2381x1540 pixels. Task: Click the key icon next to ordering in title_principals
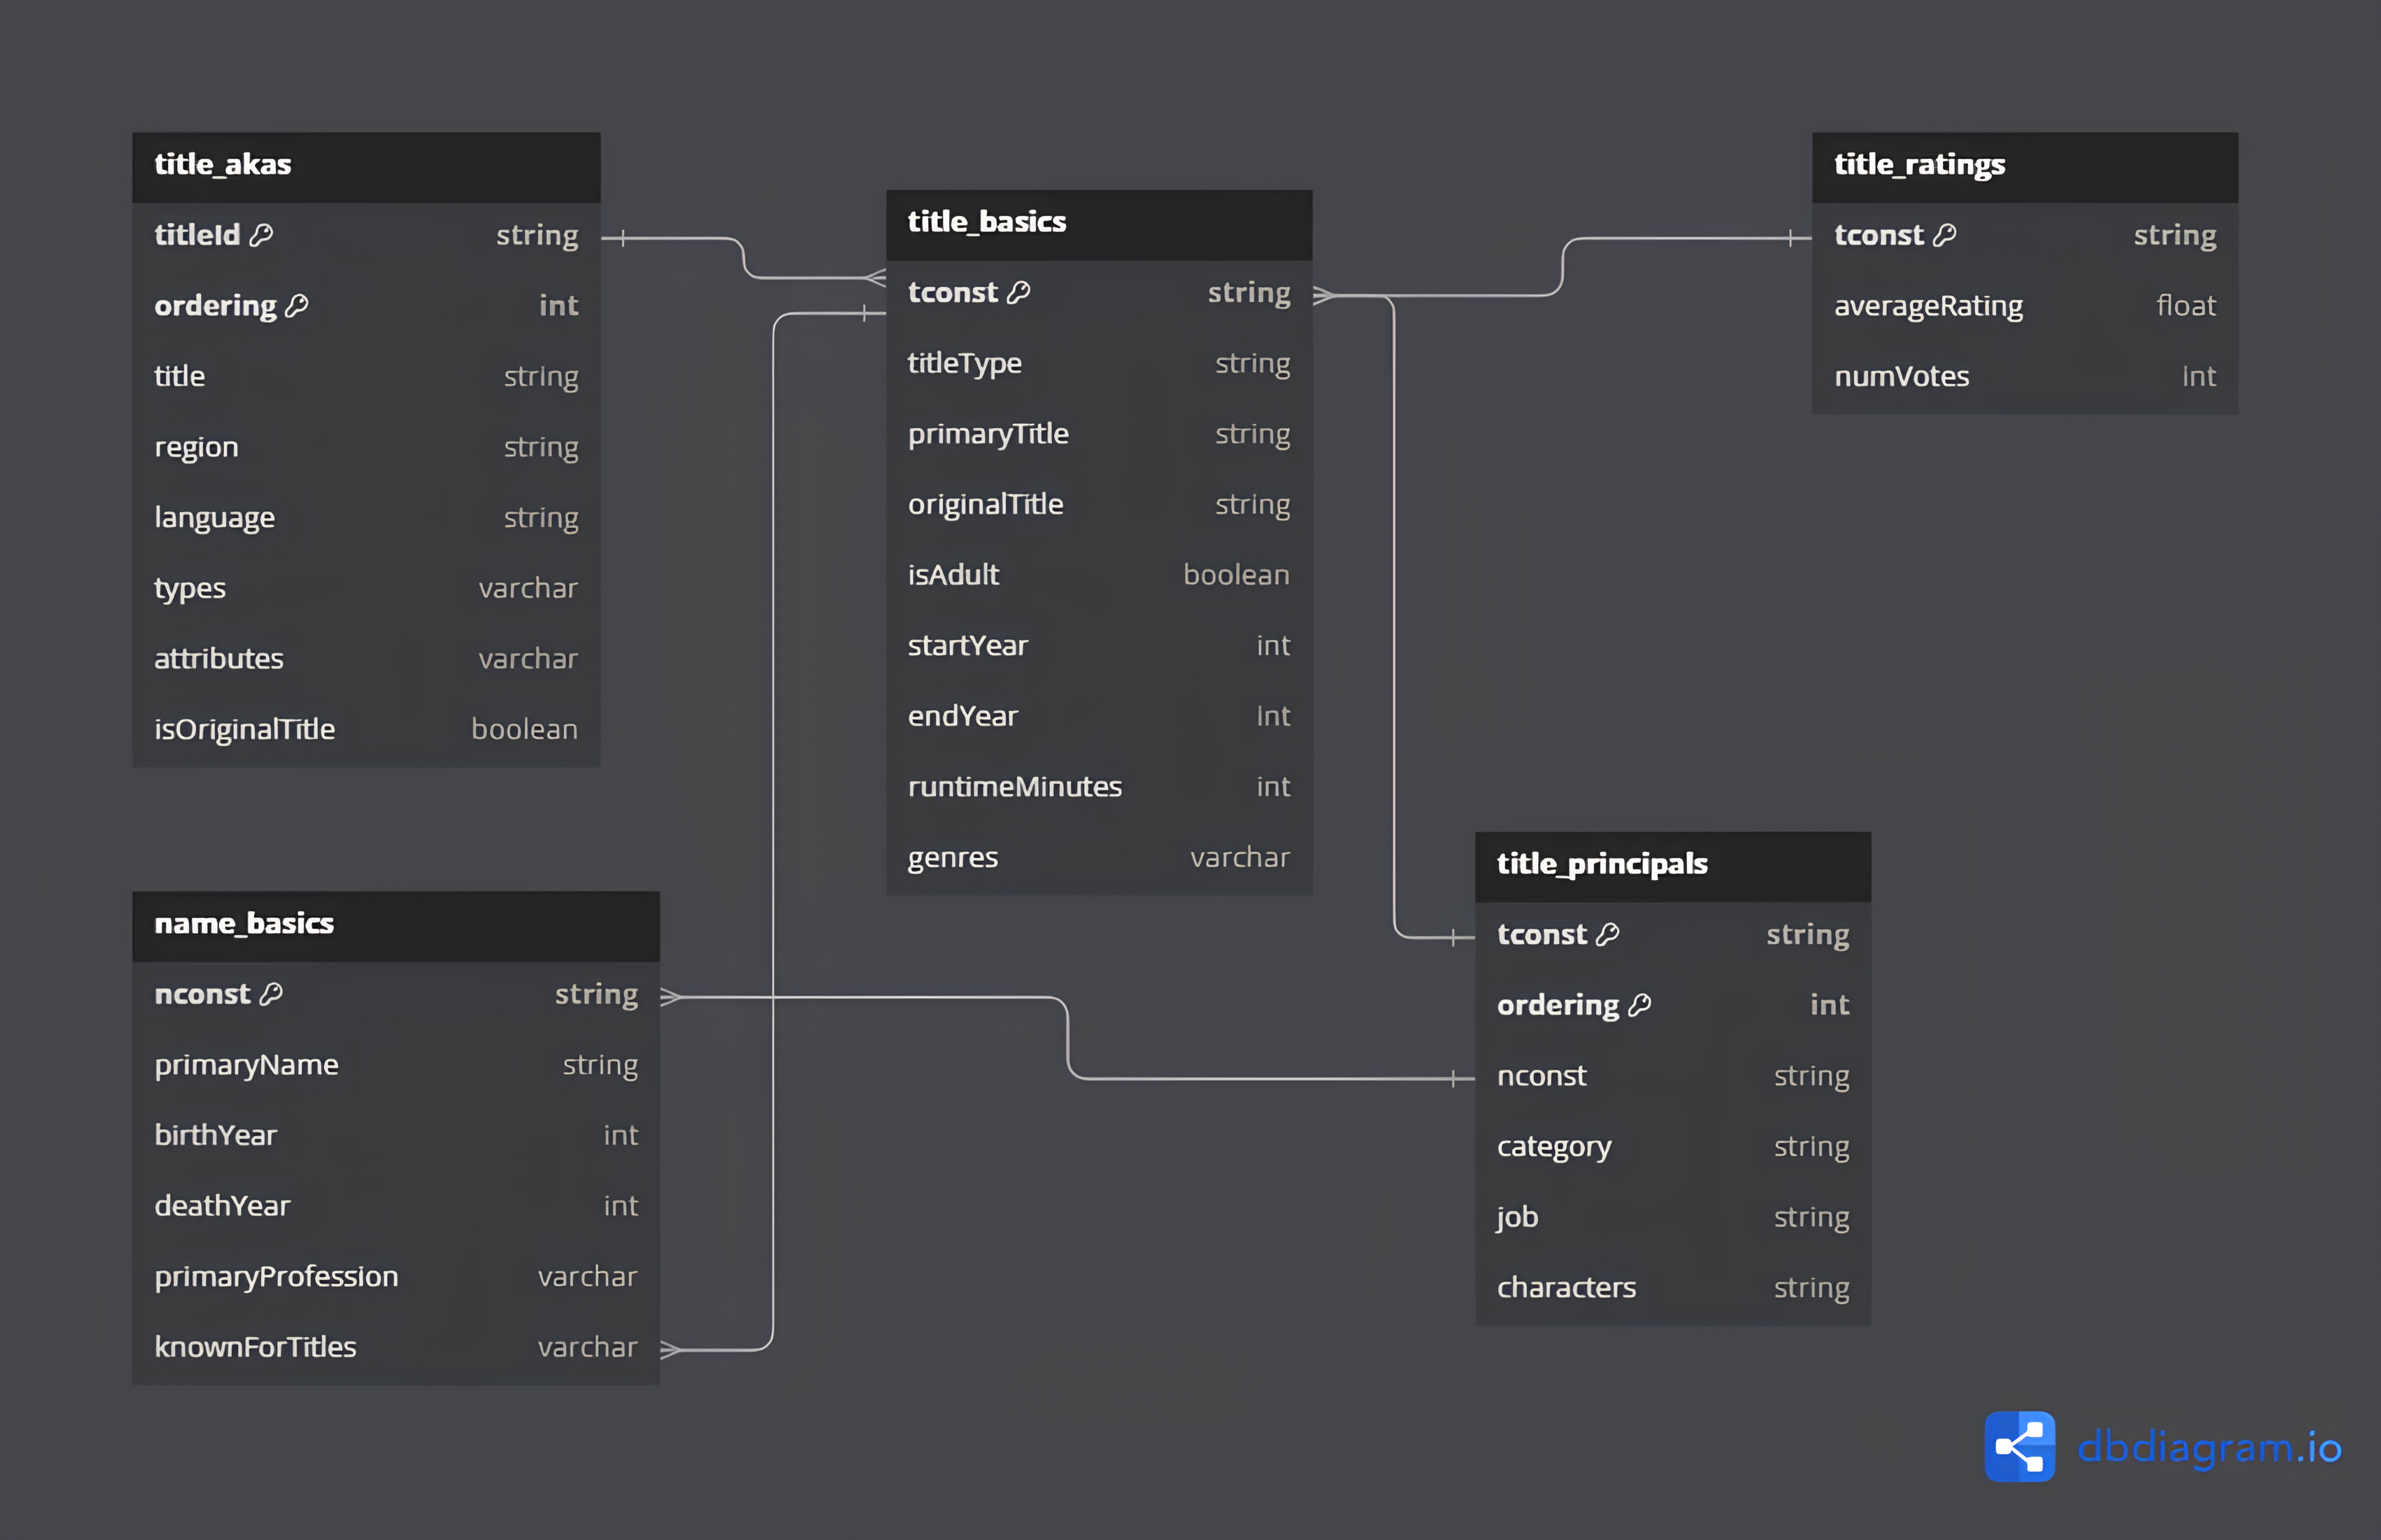(x=1640, y=1005)
